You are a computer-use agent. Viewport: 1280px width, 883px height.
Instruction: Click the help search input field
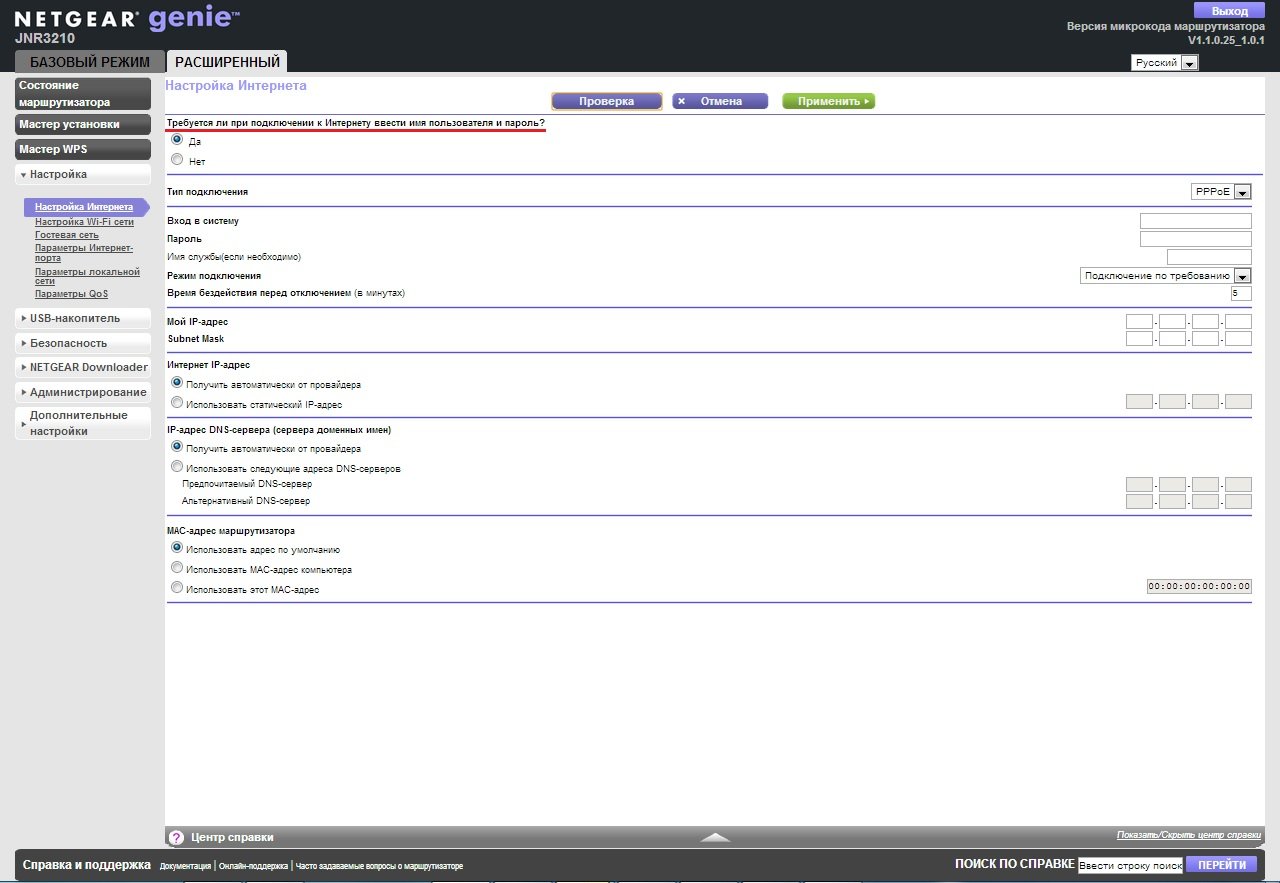1130,865
